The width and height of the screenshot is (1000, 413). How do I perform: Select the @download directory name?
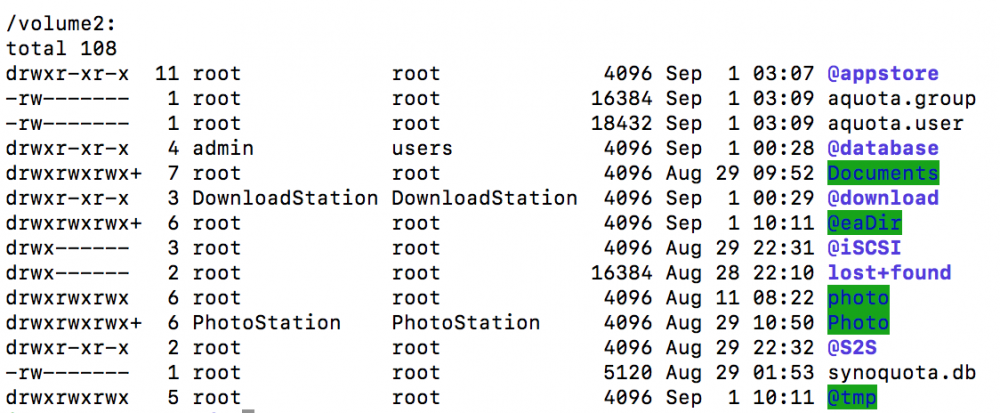point(882,198)
